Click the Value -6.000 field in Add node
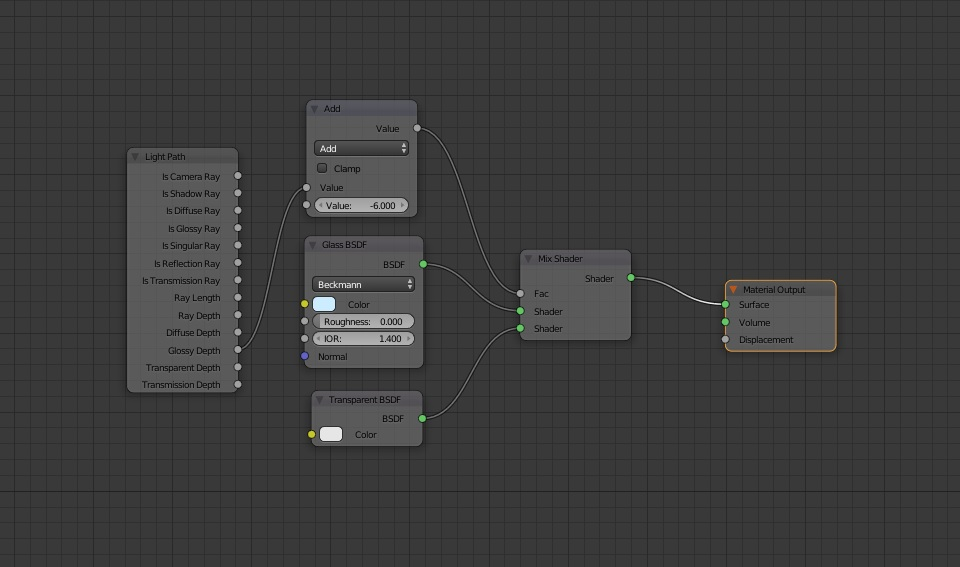 click(361, 205)
